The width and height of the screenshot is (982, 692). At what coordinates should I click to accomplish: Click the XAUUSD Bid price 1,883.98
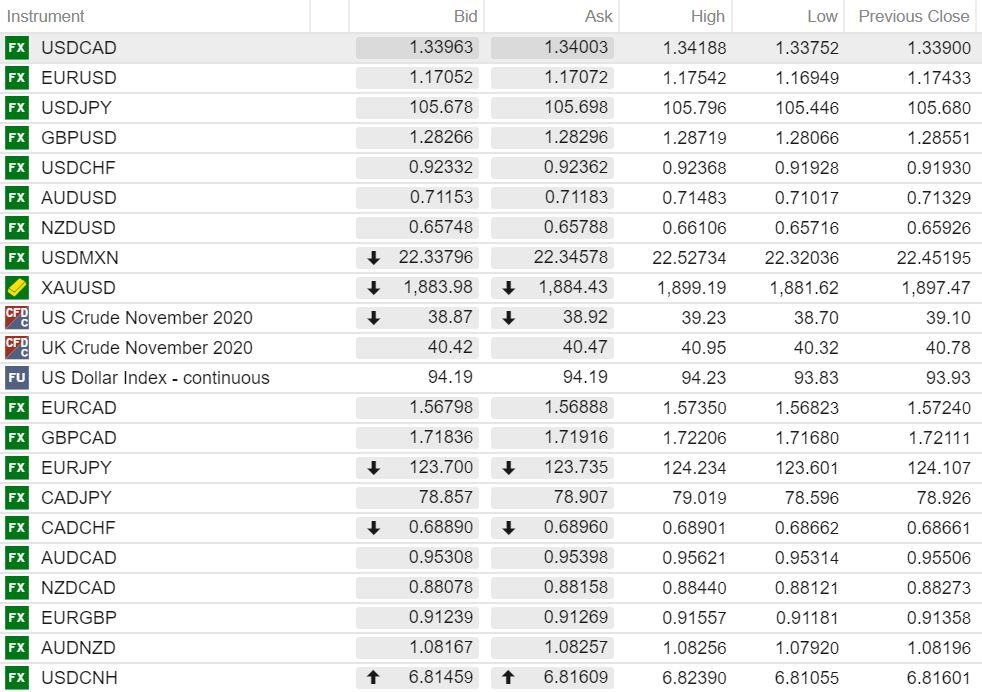point(438,288)
